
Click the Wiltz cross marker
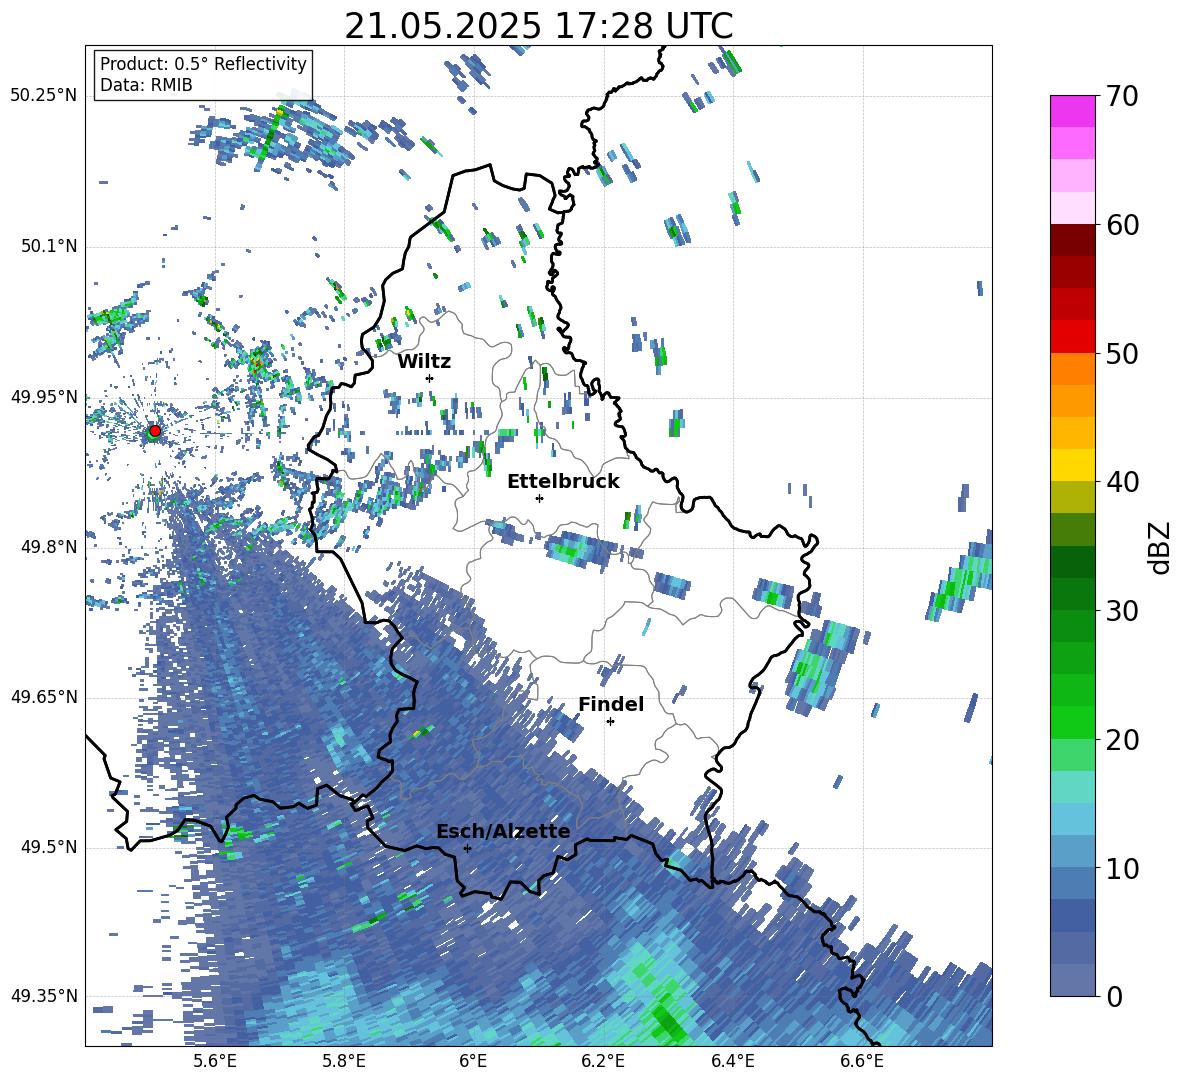pos(430,378)
